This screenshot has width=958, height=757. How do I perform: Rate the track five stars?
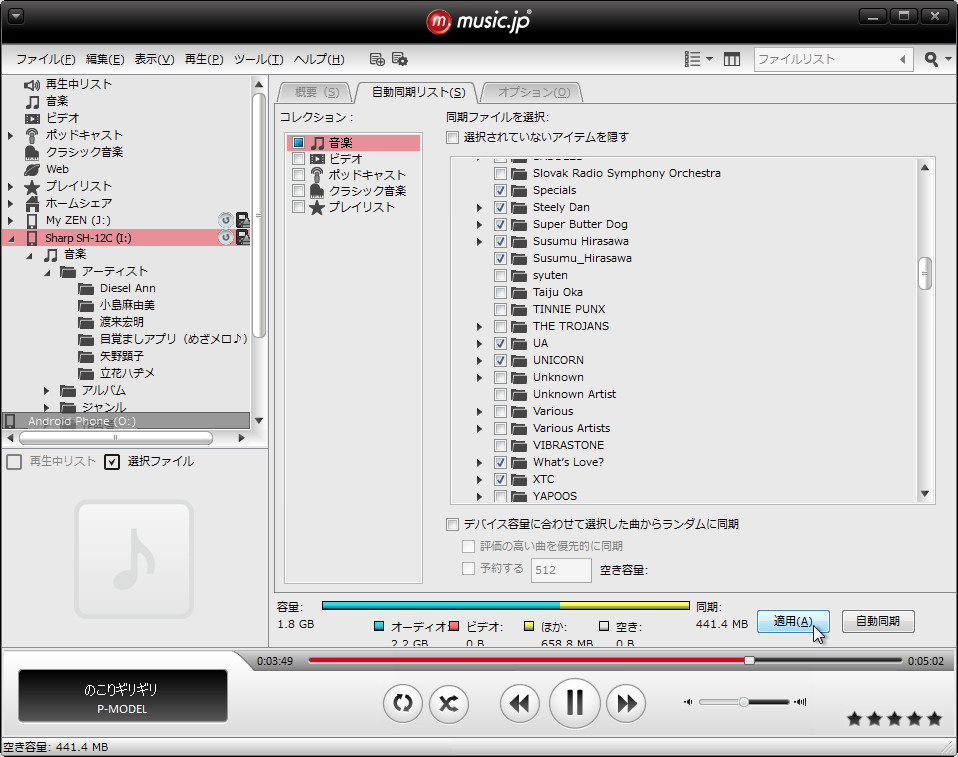coord(935,719)
